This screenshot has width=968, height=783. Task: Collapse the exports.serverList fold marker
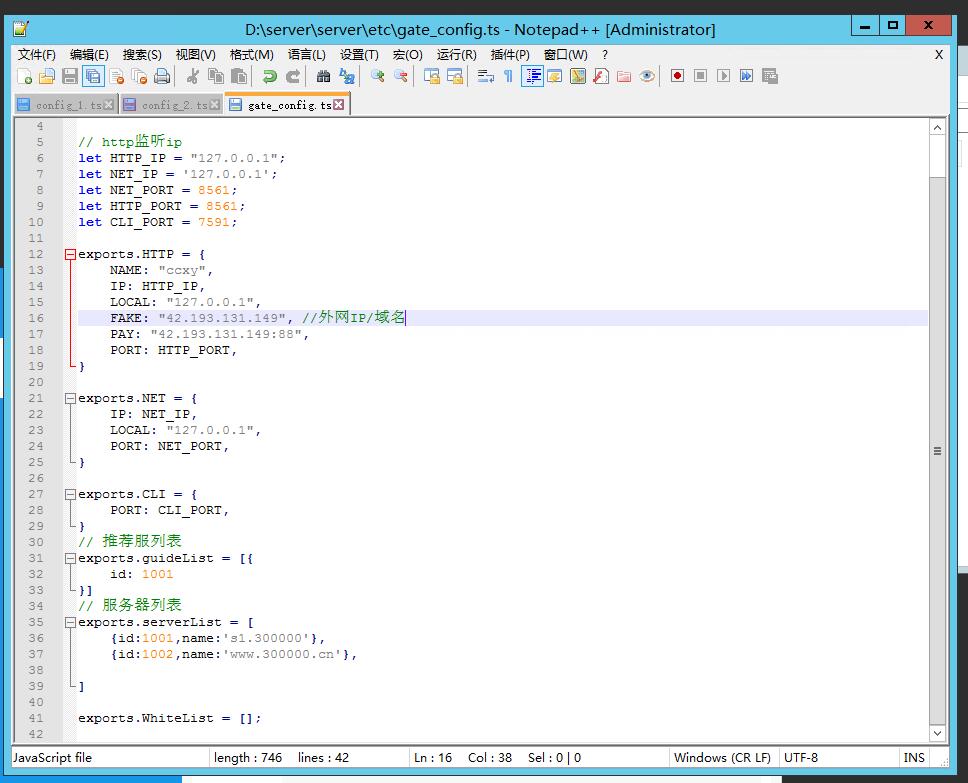tap(70, 622)
